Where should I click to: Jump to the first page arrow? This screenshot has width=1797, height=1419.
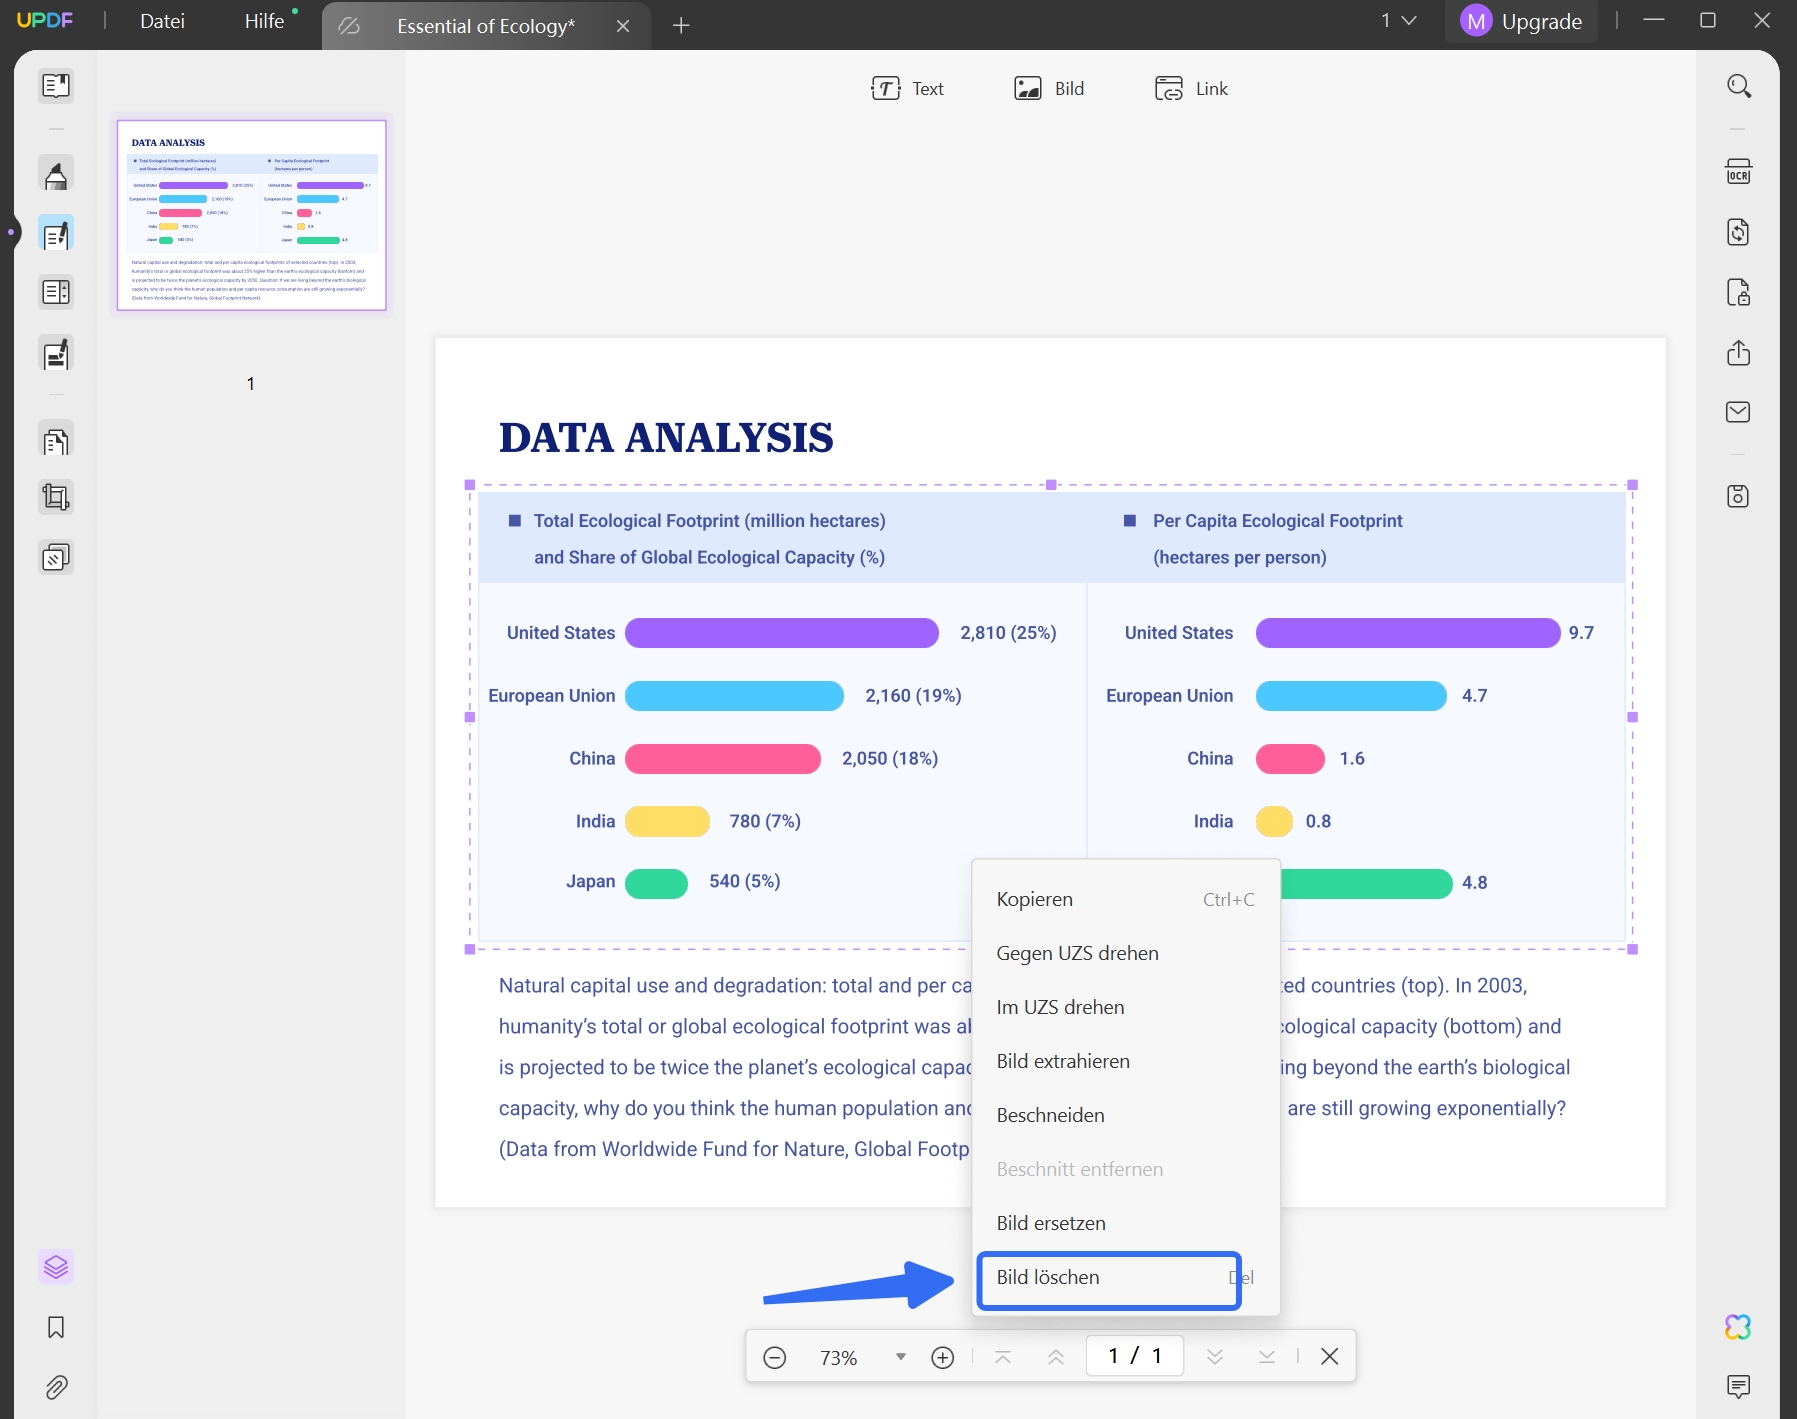[1003, 1357]
